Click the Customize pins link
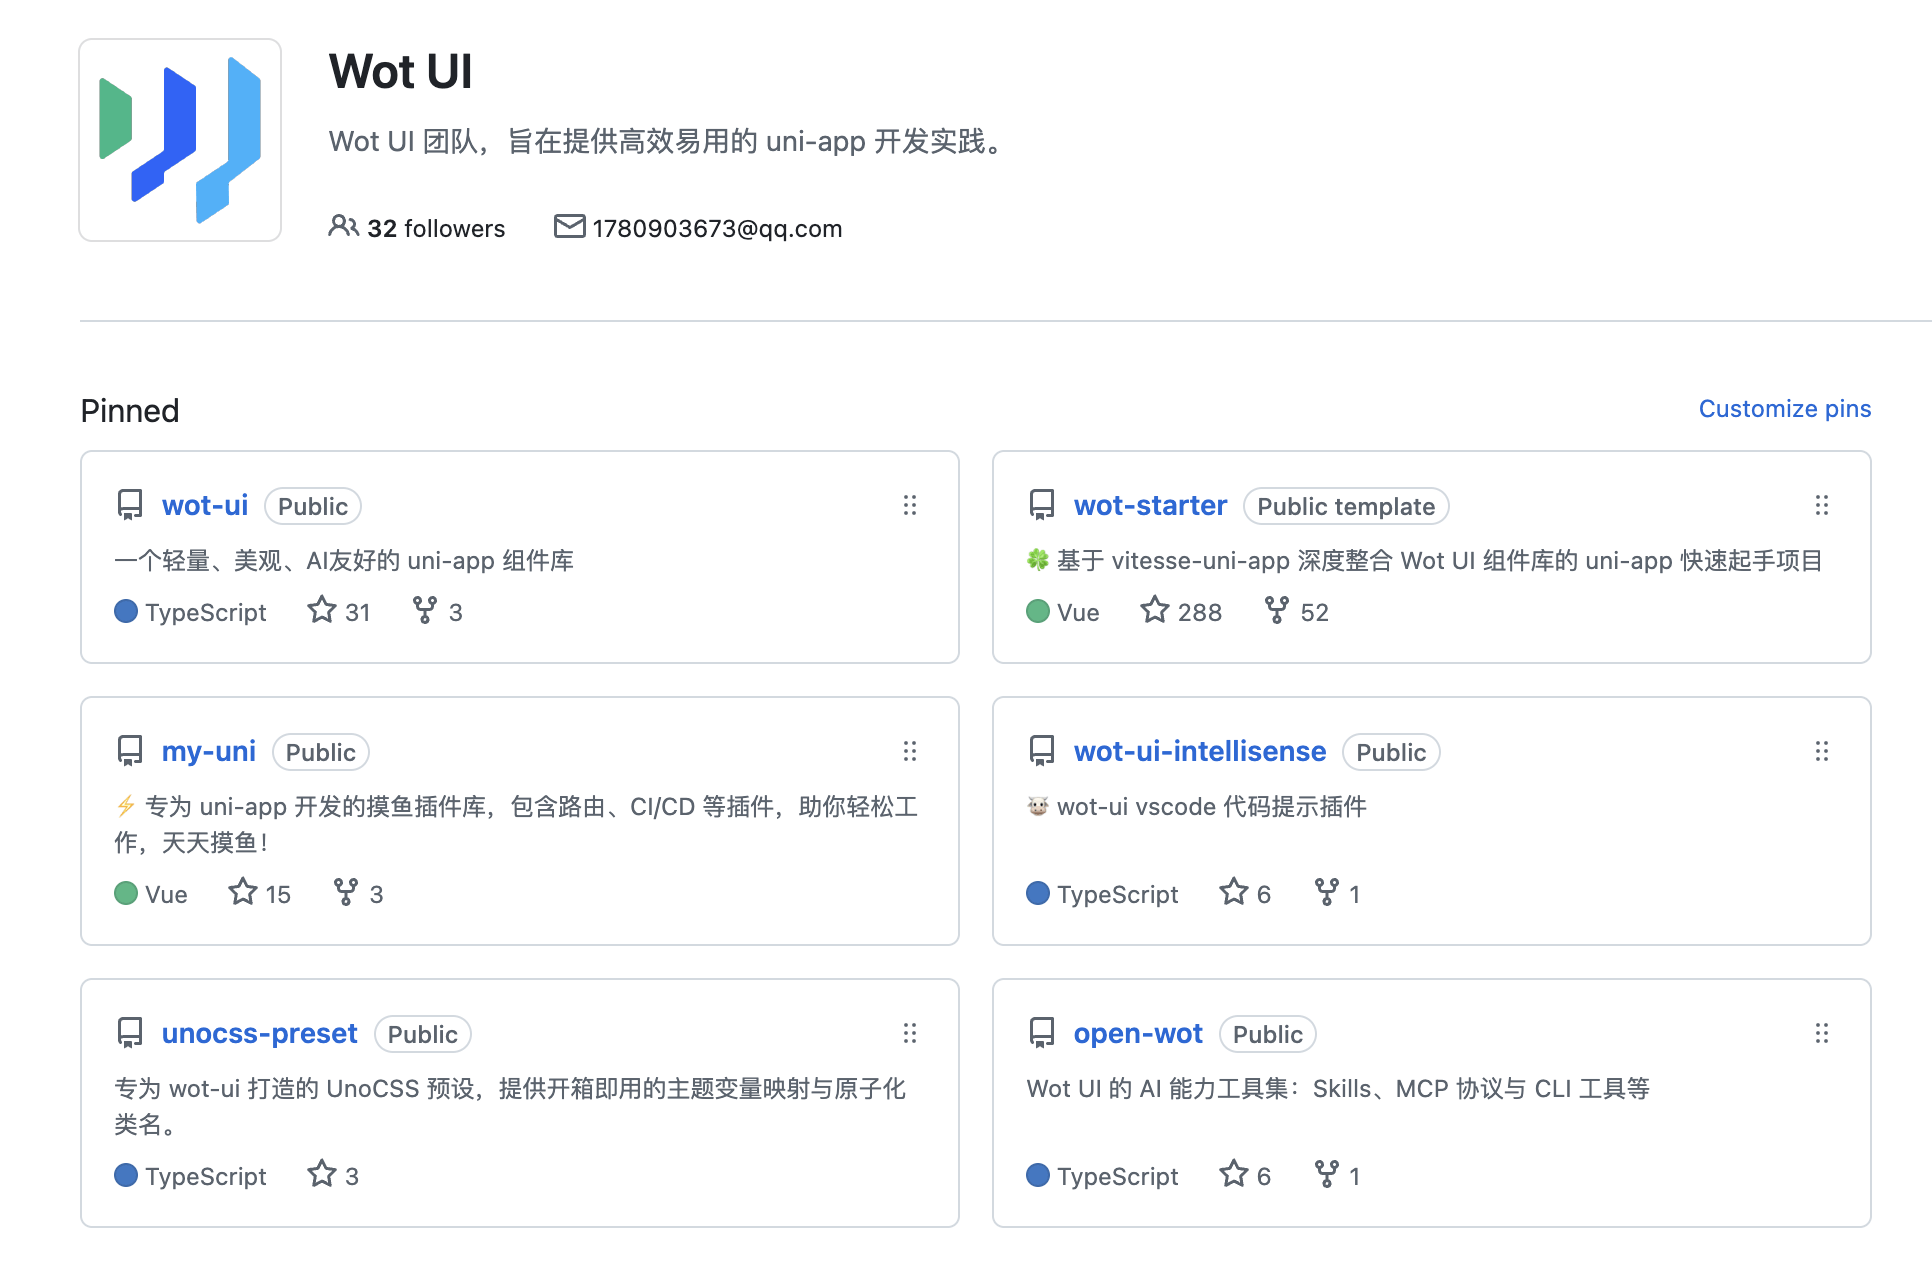This screenshot has height=1270, width=1932. coord(1784,408)
